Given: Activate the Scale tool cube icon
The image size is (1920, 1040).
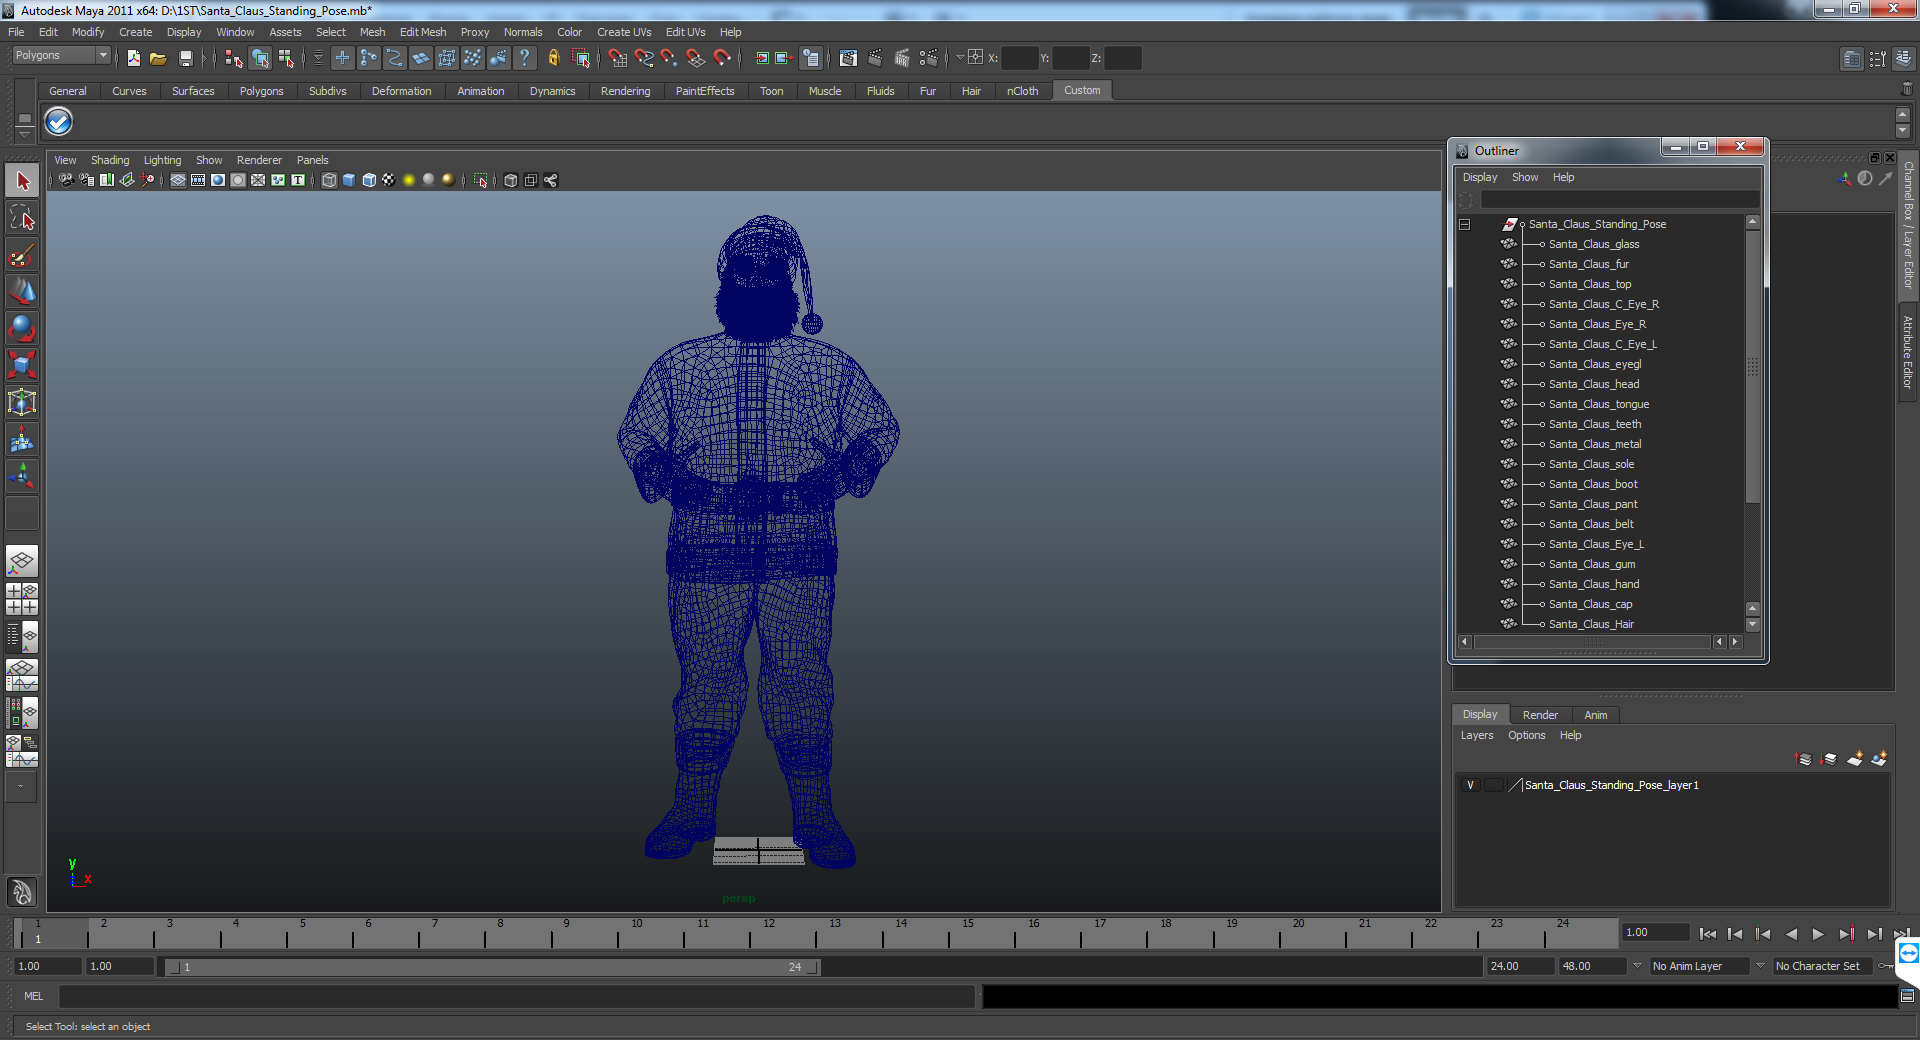Looking at the screenshot, I should click(x=22, y=365).
